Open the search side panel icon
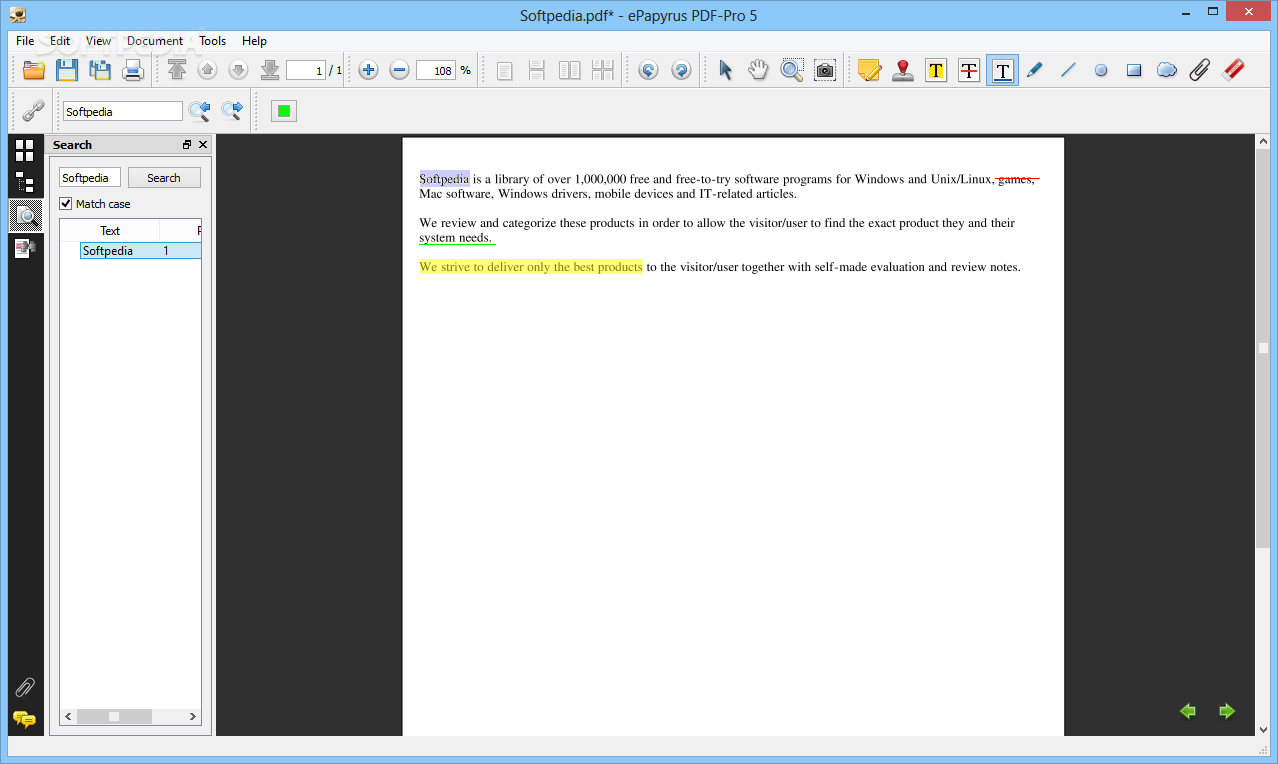Screen dimensions: 1278x764 [25, 215]
